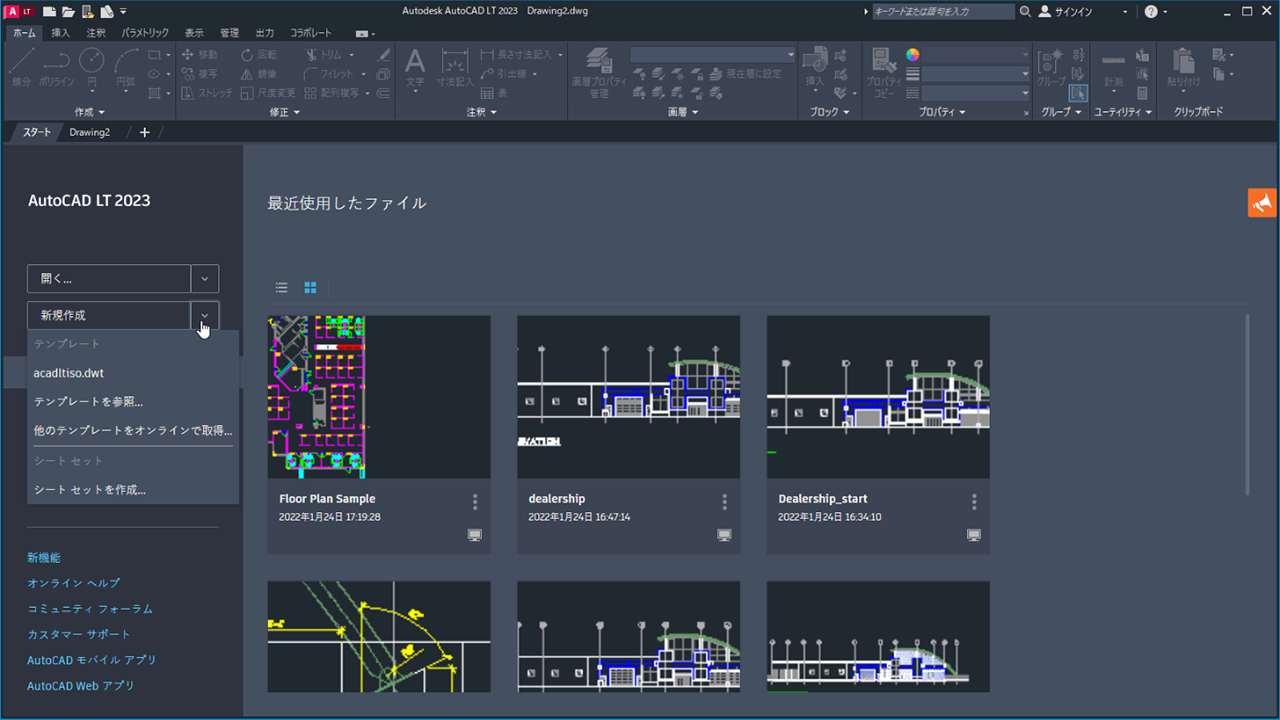The height and width of the screenshot is (720, 1280).
Task: Click the new tab plus button
Action: point(144,132)
